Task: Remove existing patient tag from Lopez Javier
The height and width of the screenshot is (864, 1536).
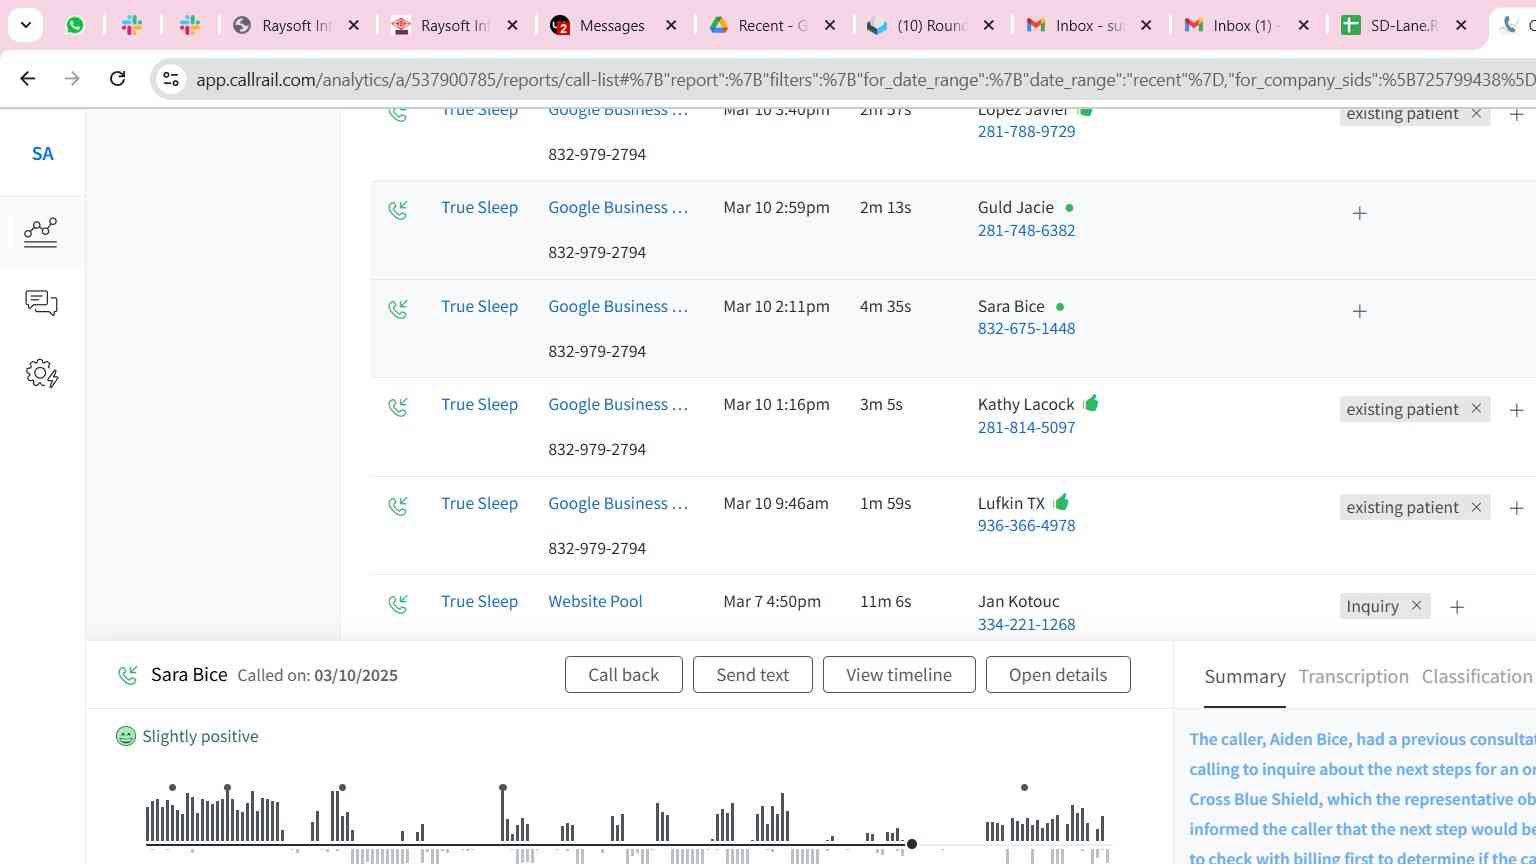Action: 1476,114
